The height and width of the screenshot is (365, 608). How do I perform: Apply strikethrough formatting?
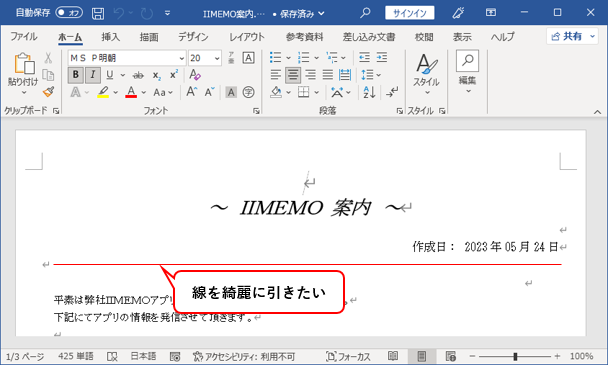pos(138,75)
